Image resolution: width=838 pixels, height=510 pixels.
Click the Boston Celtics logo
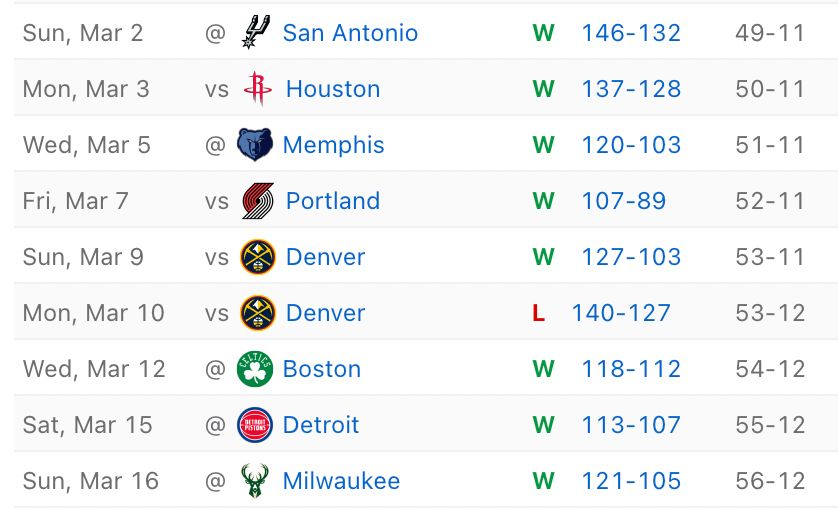[254, 369]
